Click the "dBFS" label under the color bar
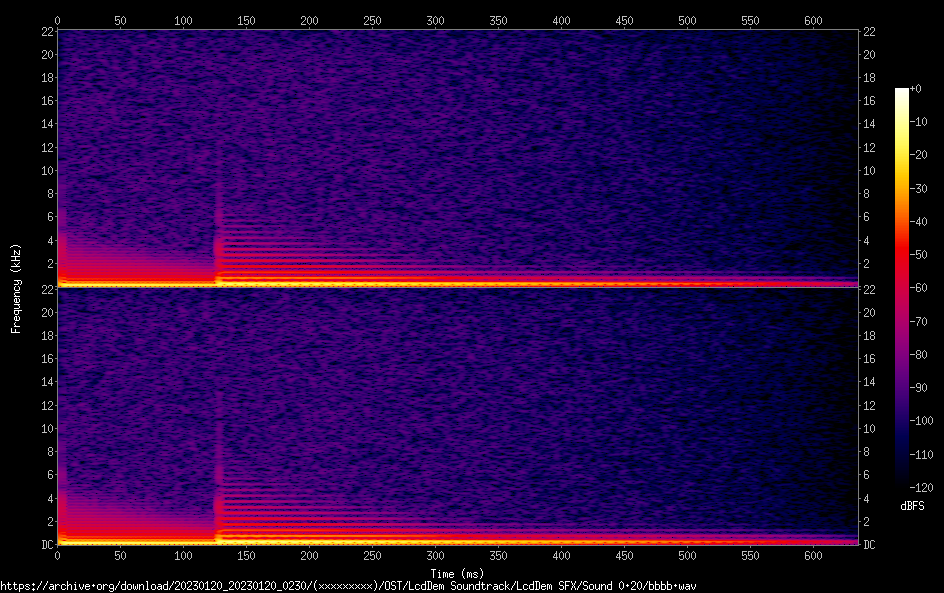Viewport: 944px width, 593px height. [911, 507]
